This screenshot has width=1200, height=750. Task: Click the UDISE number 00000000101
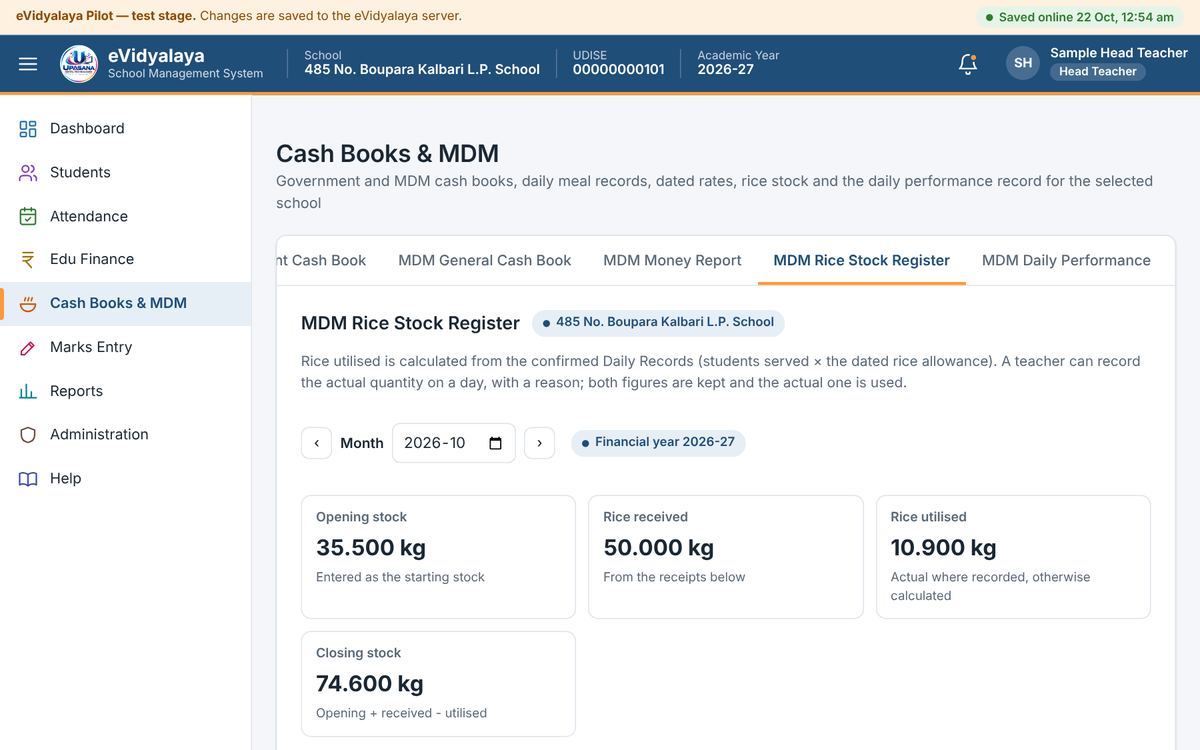[x=619, y=70]
